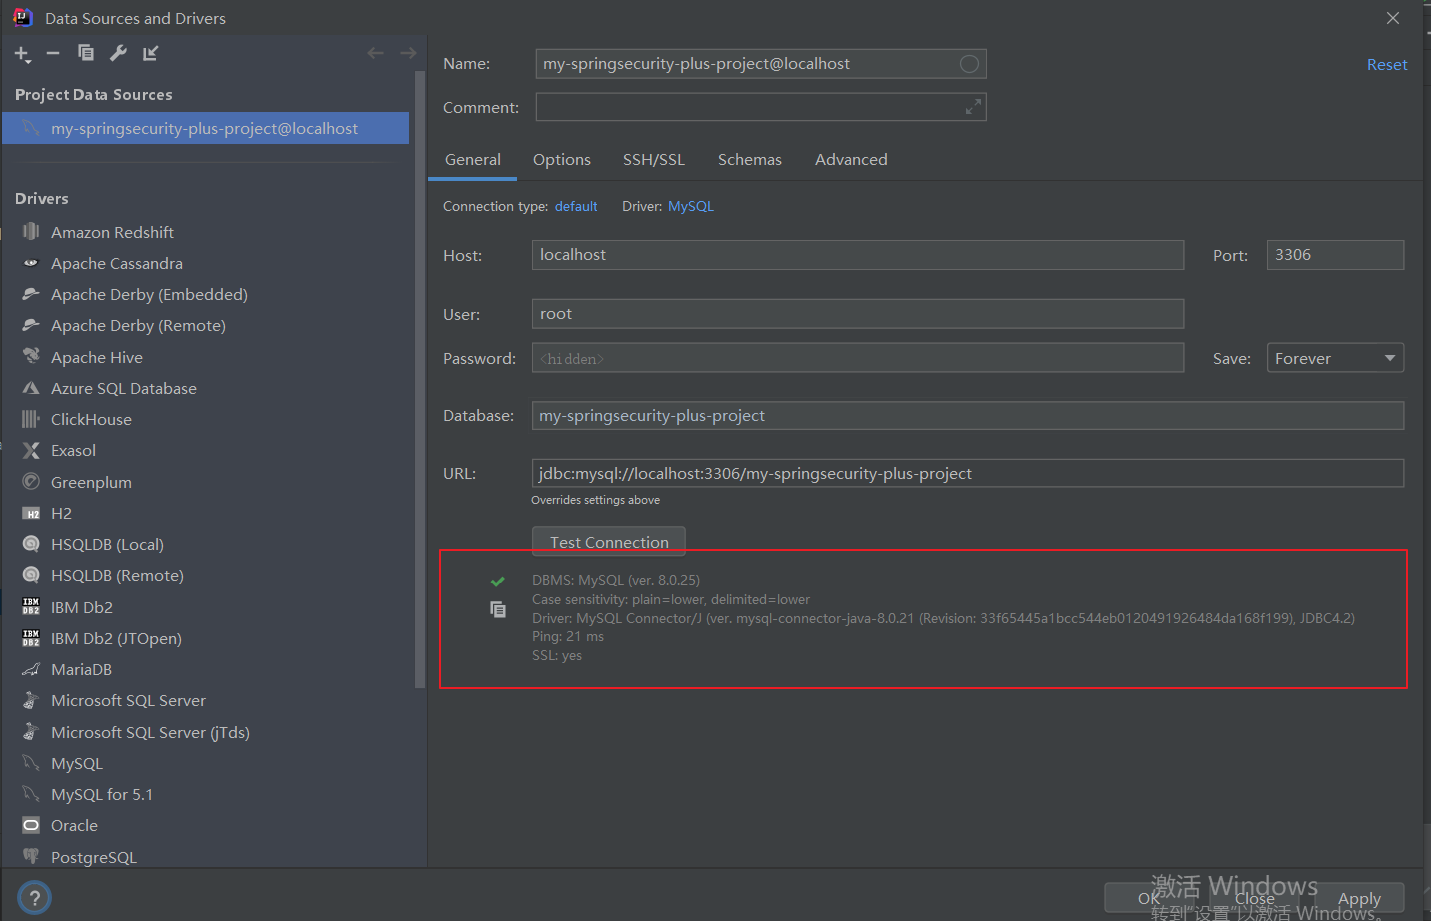Click H2 driver icon
The image size is (1431, 921).
point(31,513)
